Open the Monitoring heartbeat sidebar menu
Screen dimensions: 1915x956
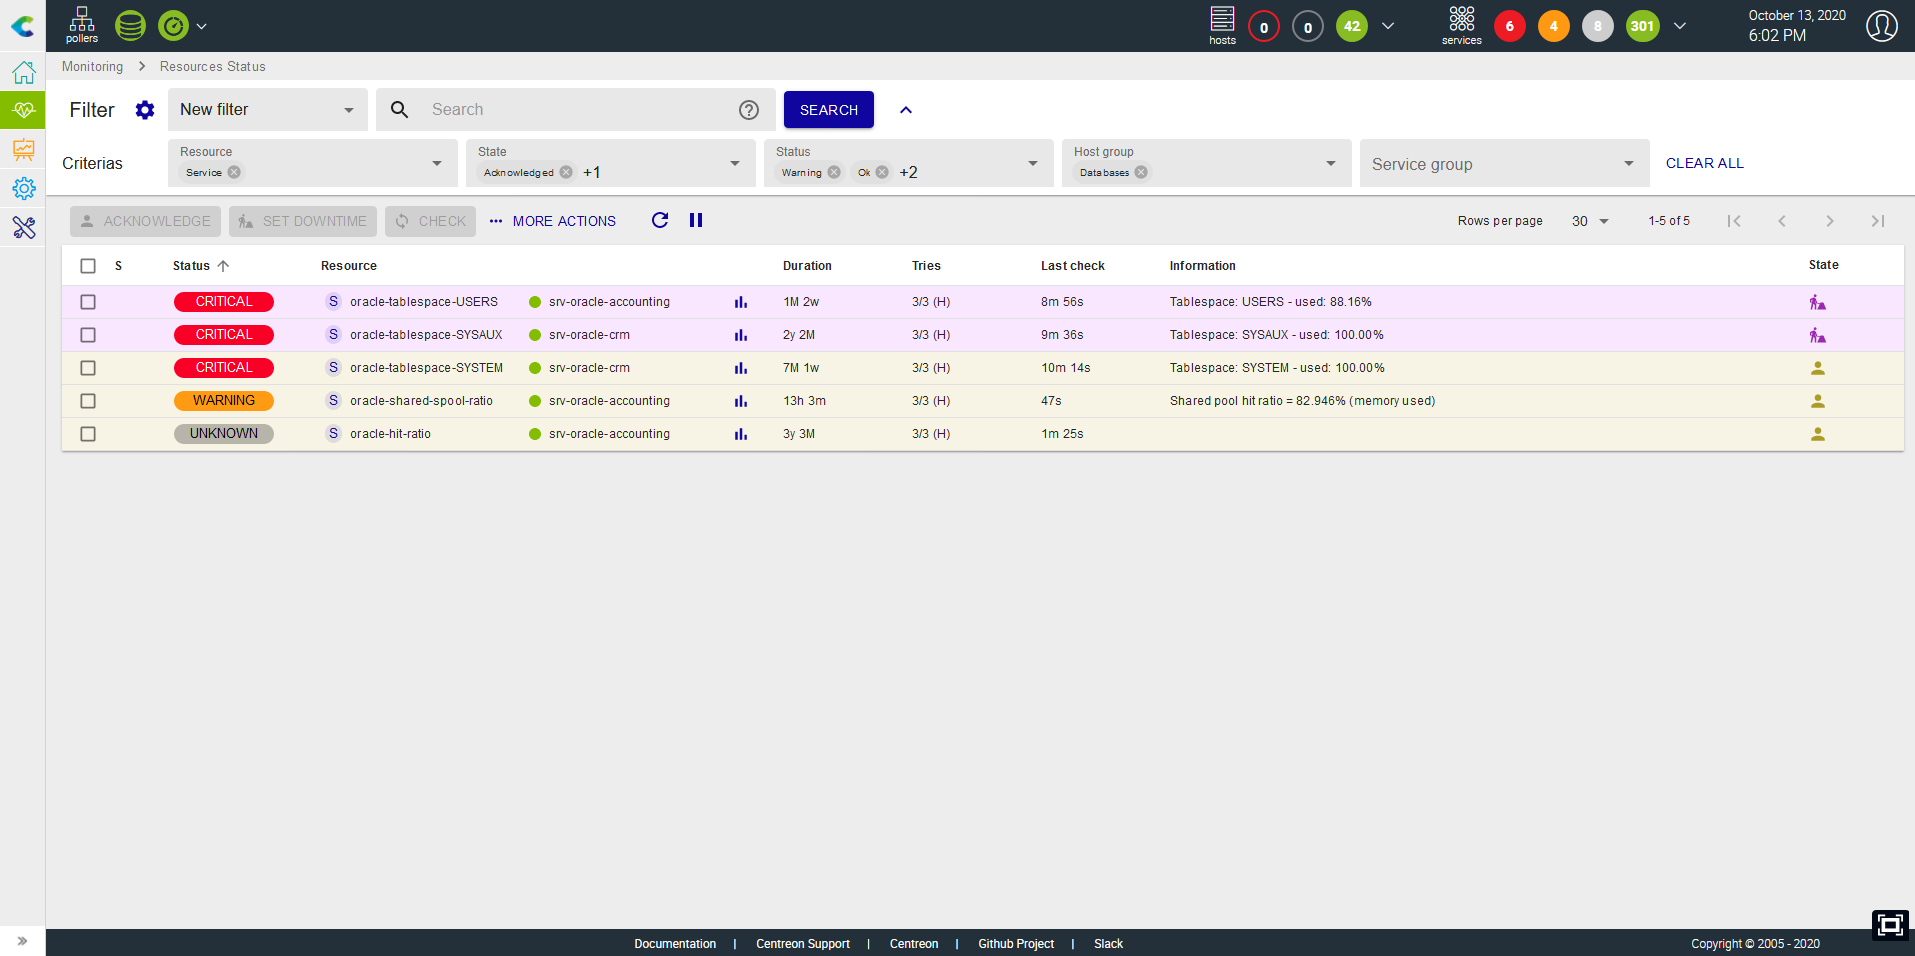point(23,110)
